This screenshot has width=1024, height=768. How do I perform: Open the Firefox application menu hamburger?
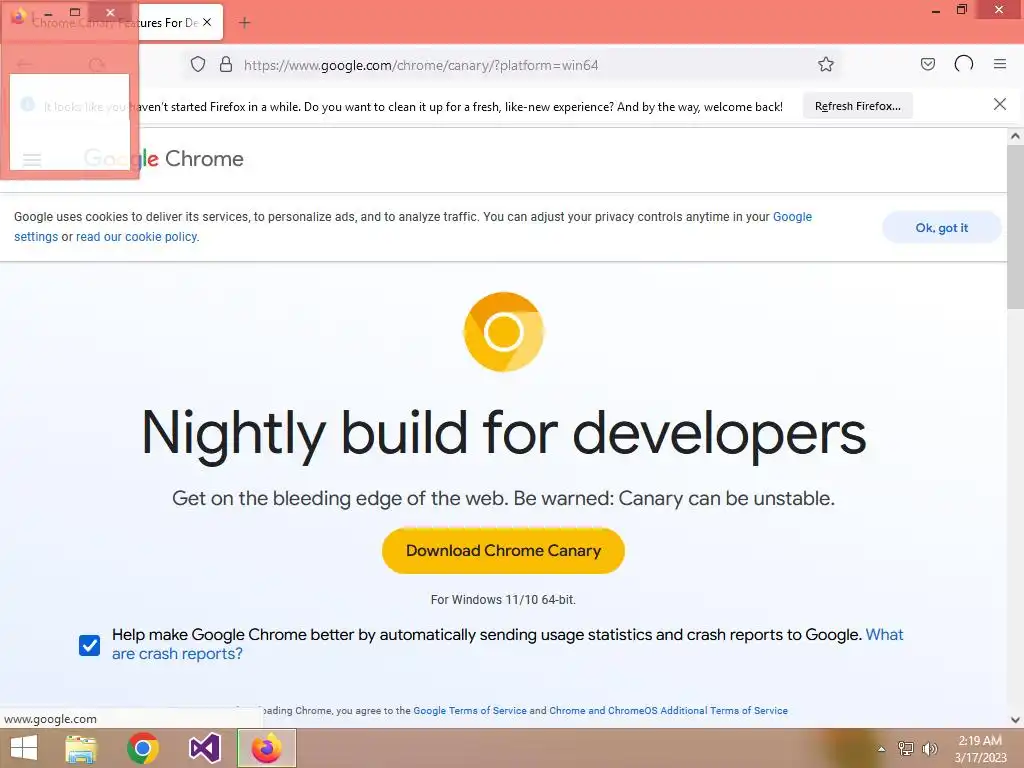[x=999, y=64]
